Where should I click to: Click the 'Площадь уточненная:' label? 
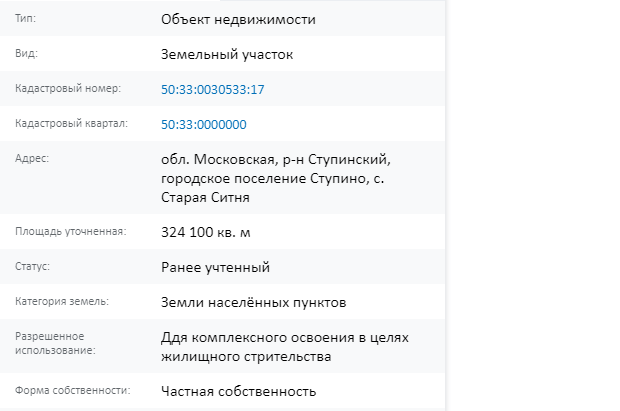pos(71,231)
